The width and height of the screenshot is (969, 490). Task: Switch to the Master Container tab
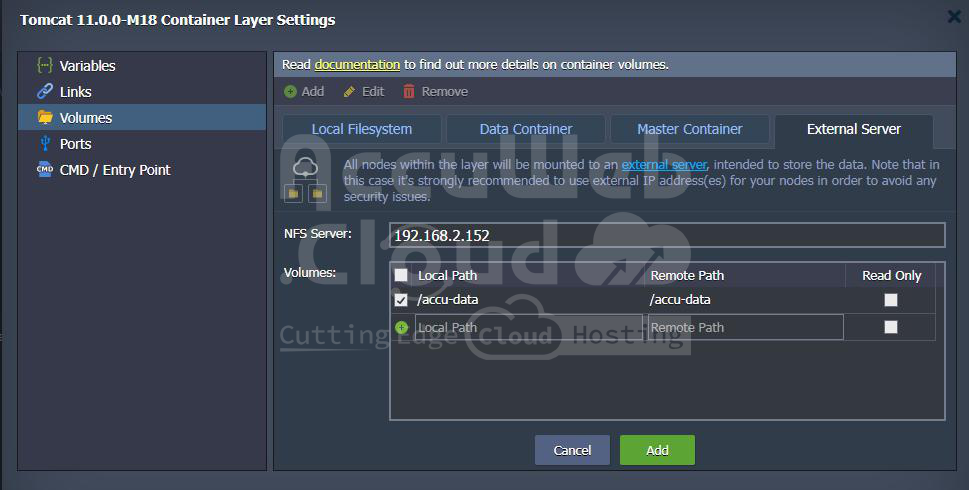tap(690, 129)
